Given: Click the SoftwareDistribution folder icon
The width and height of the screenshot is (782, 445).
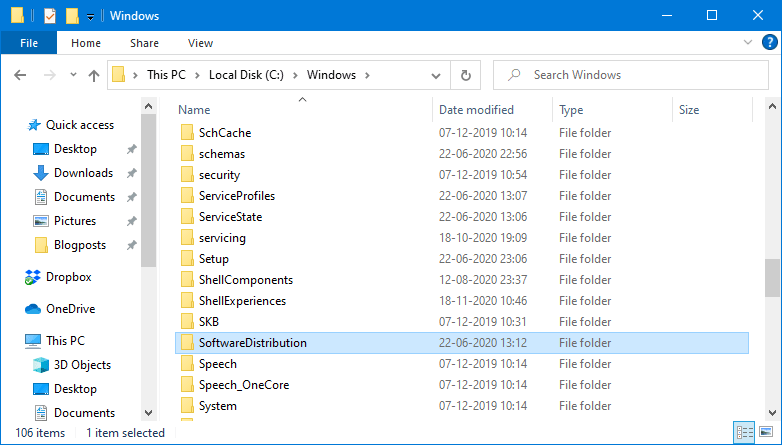Looking at the screenshot, I should point(187,343).
